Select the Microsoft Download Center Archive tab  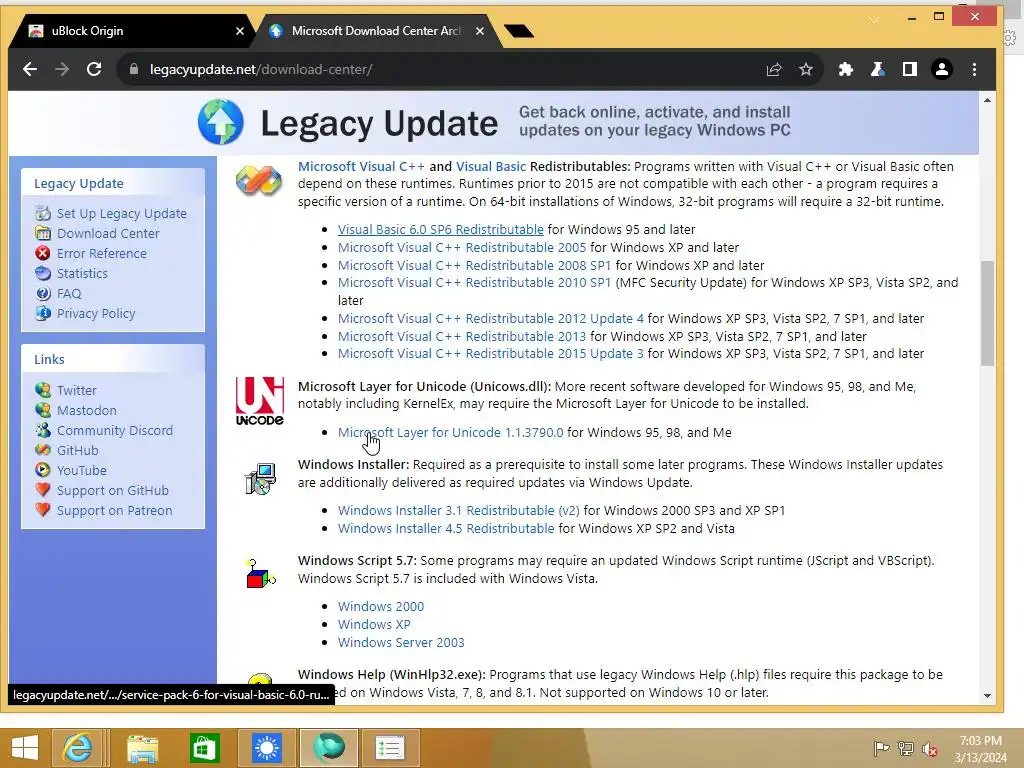(376, 31)
